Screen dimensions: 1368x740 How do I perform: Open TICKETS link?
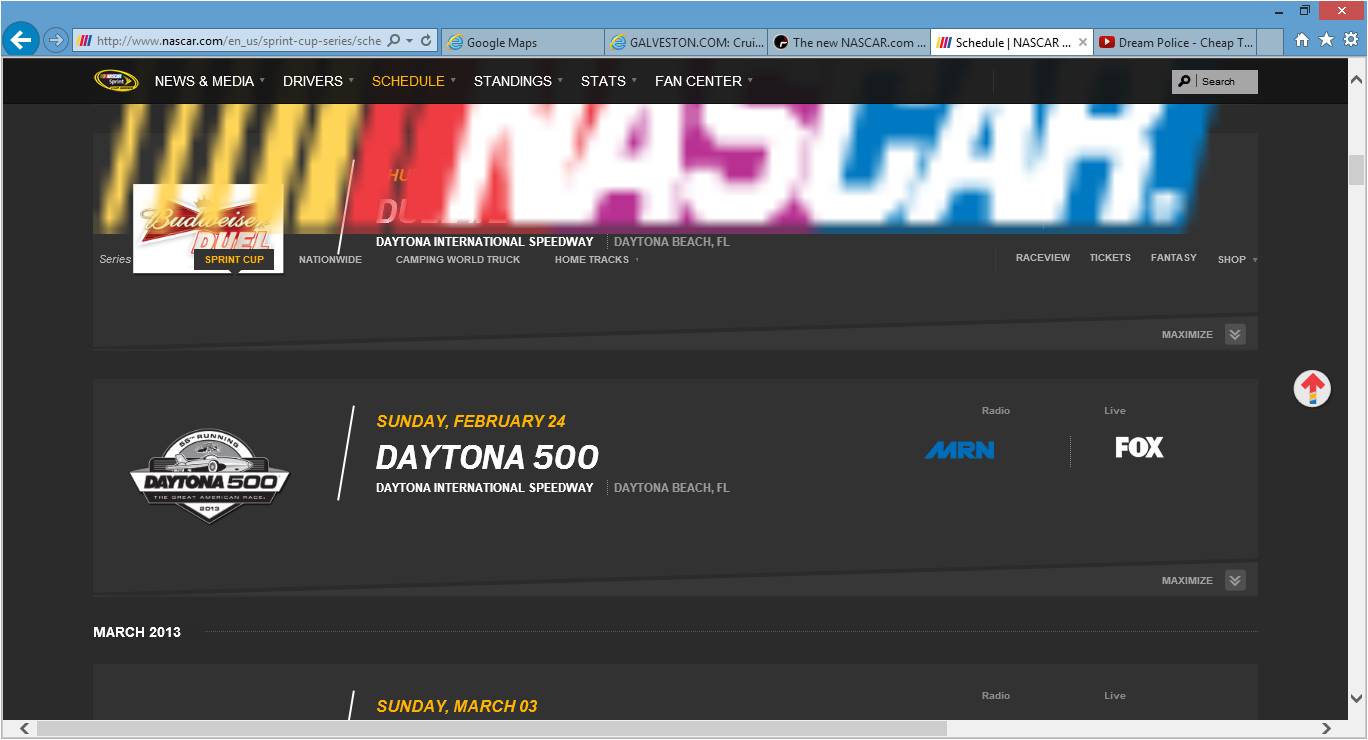coord(1110,258)
